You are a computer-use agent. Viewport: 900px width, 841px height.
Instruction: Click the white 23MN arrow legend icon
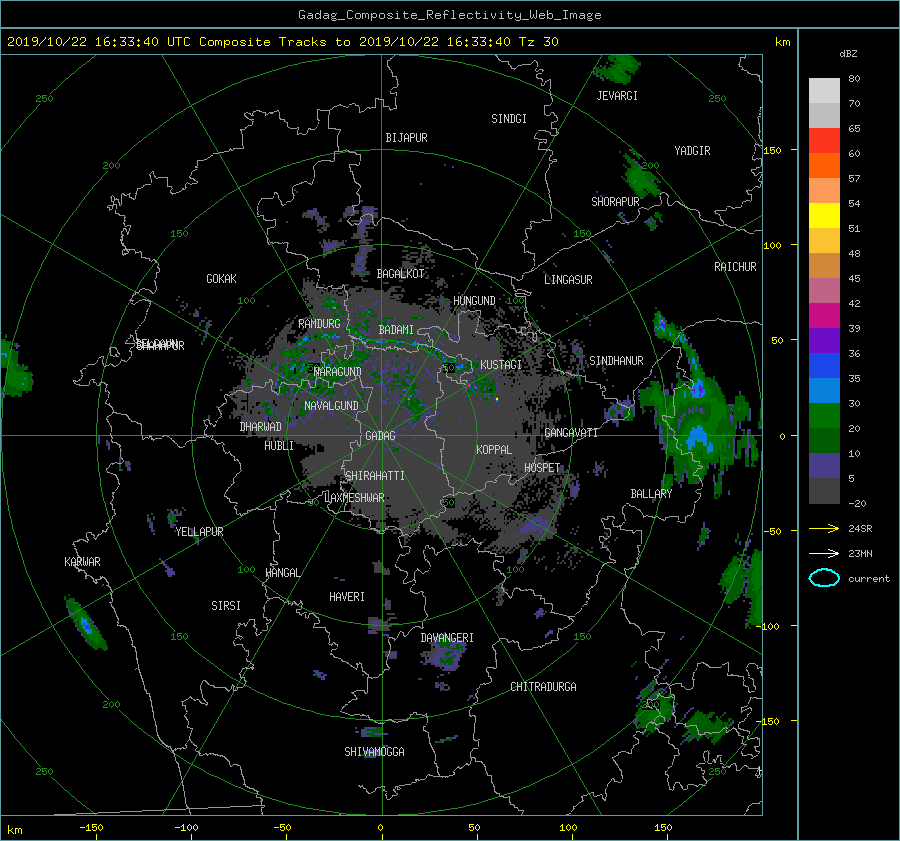coord(824,553)
